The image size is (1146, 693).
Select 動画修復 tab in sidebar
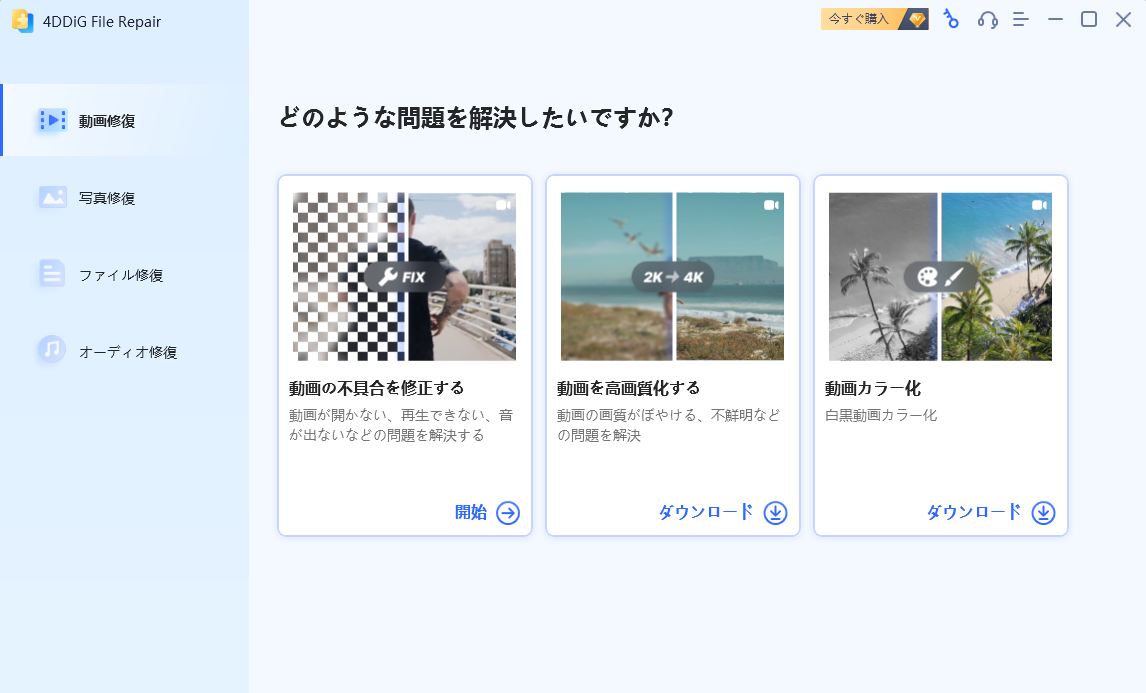pos(107,121)
